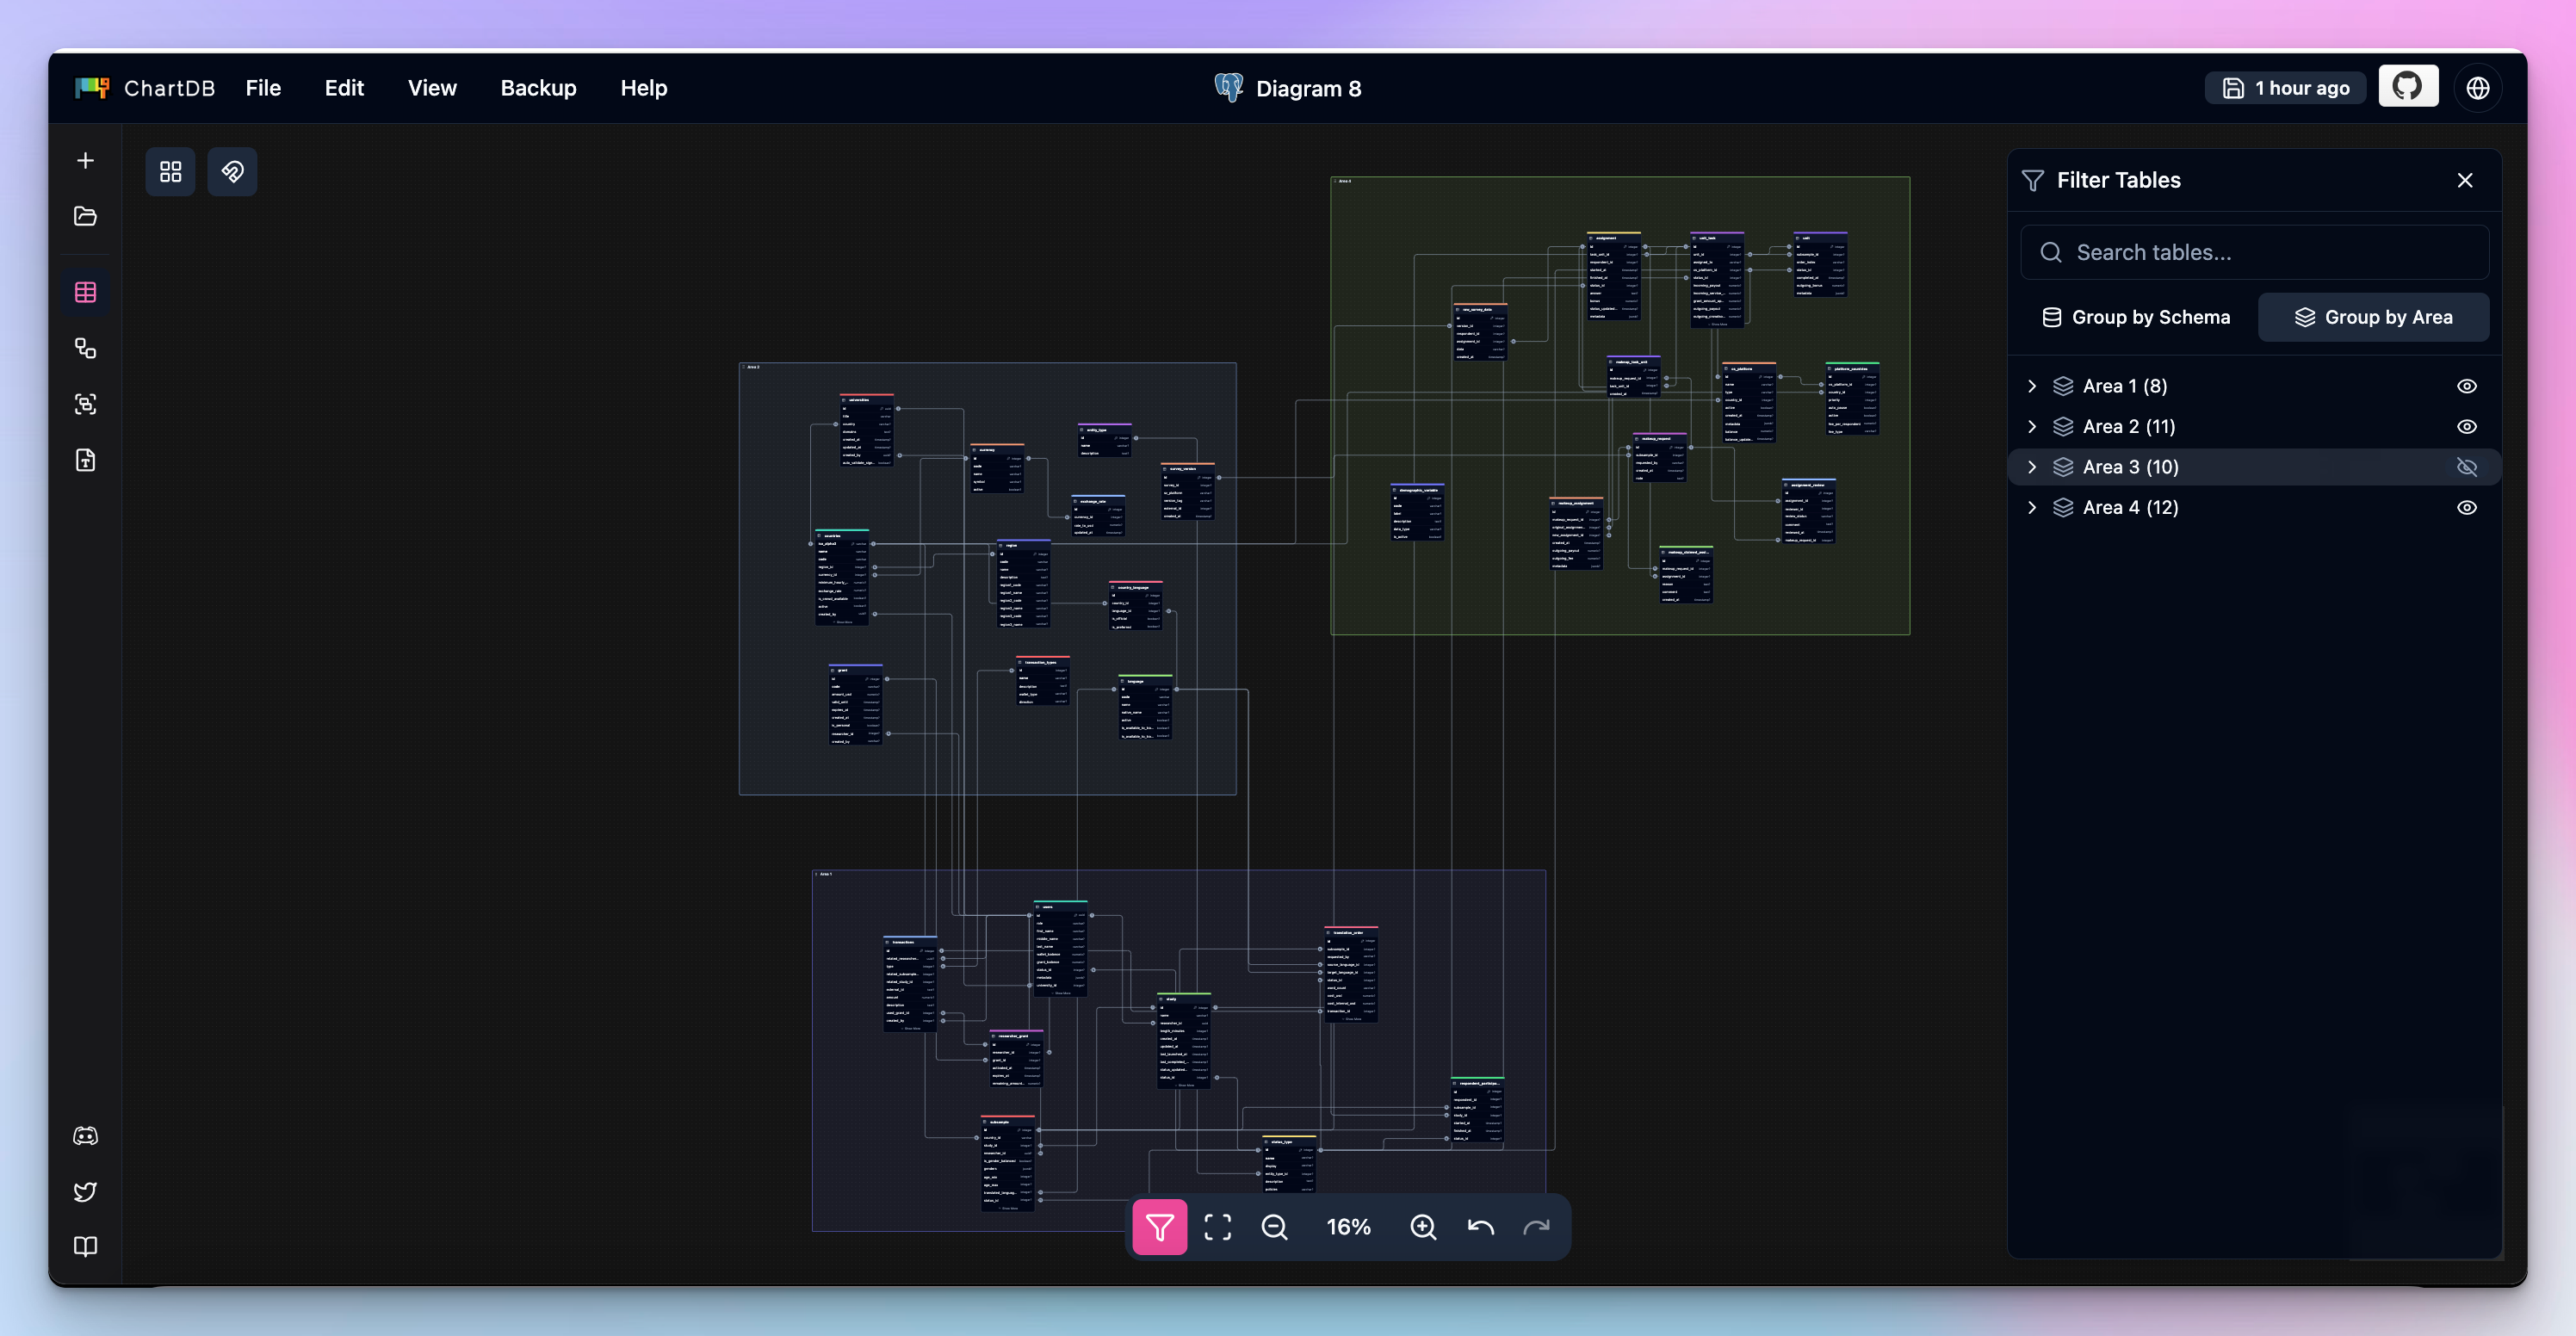
Task: Click the fit-to-view icon in bottom toolbar
Action: (x=1218, y=1227)
